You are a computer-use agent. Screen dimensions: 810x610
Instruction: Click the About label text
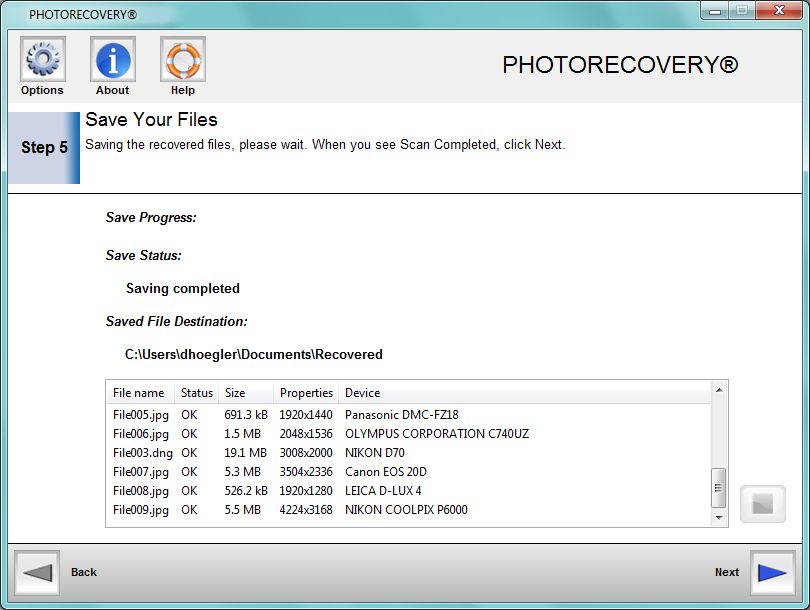pos(113,90)
